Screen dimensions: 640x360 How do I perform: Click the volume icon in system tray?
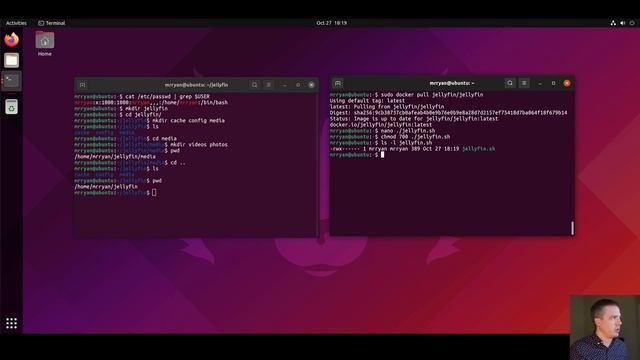pos(622,23)
